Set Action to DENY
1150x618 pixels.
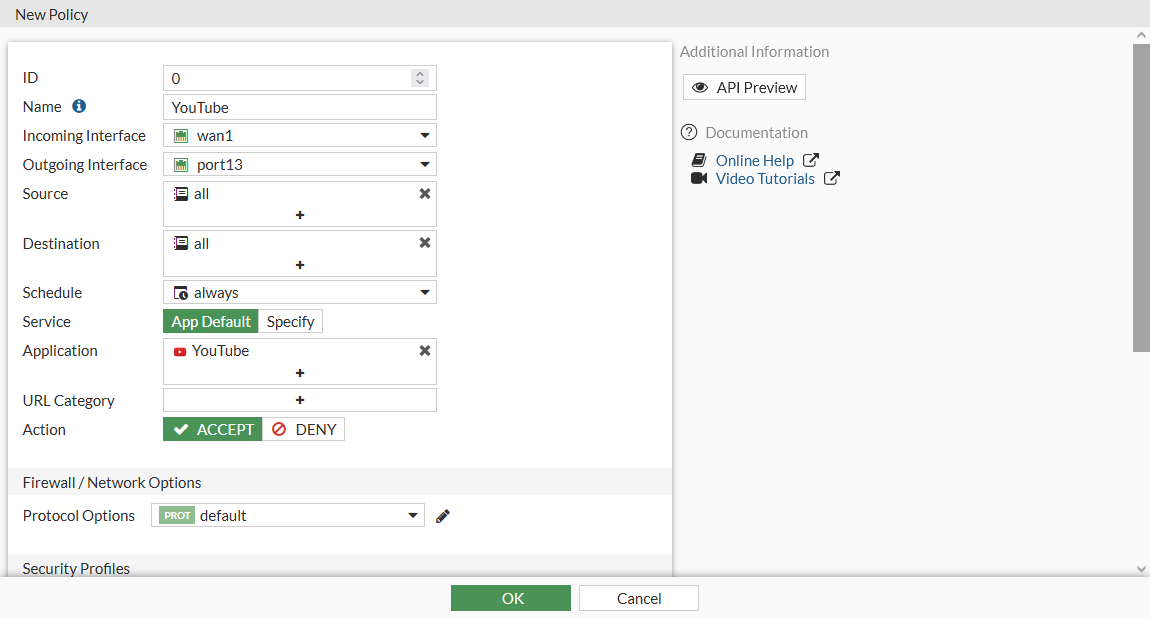click(x=304, y=429)
